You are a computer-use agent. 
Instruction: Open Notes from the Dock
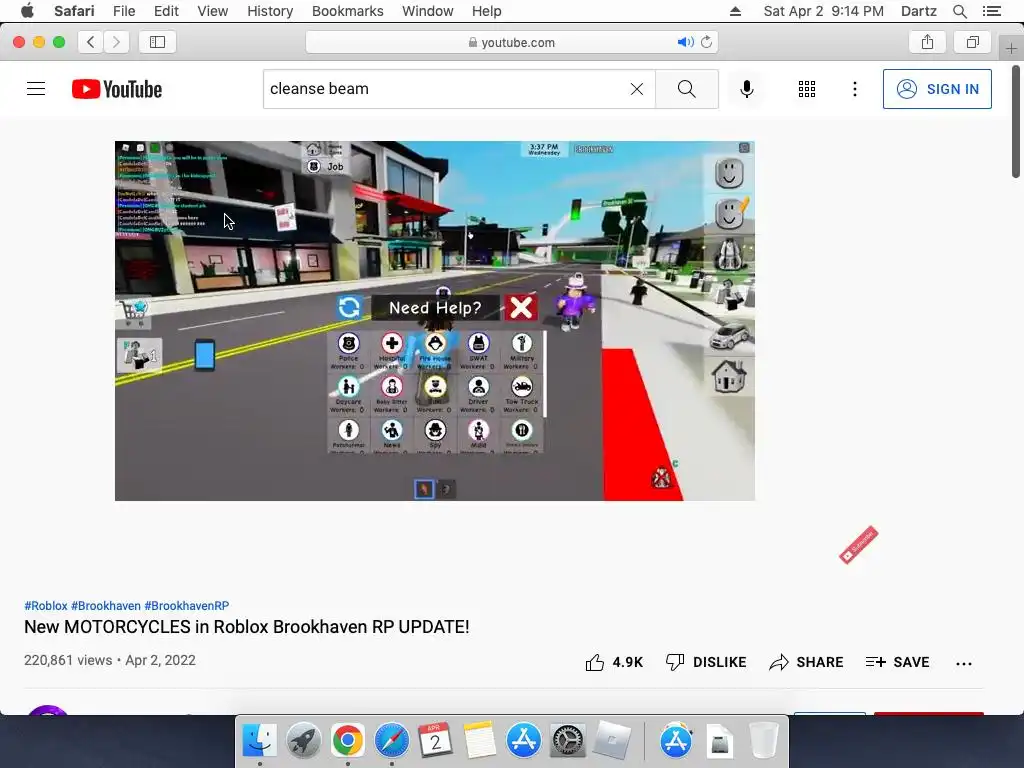click(x=480, y=741)
